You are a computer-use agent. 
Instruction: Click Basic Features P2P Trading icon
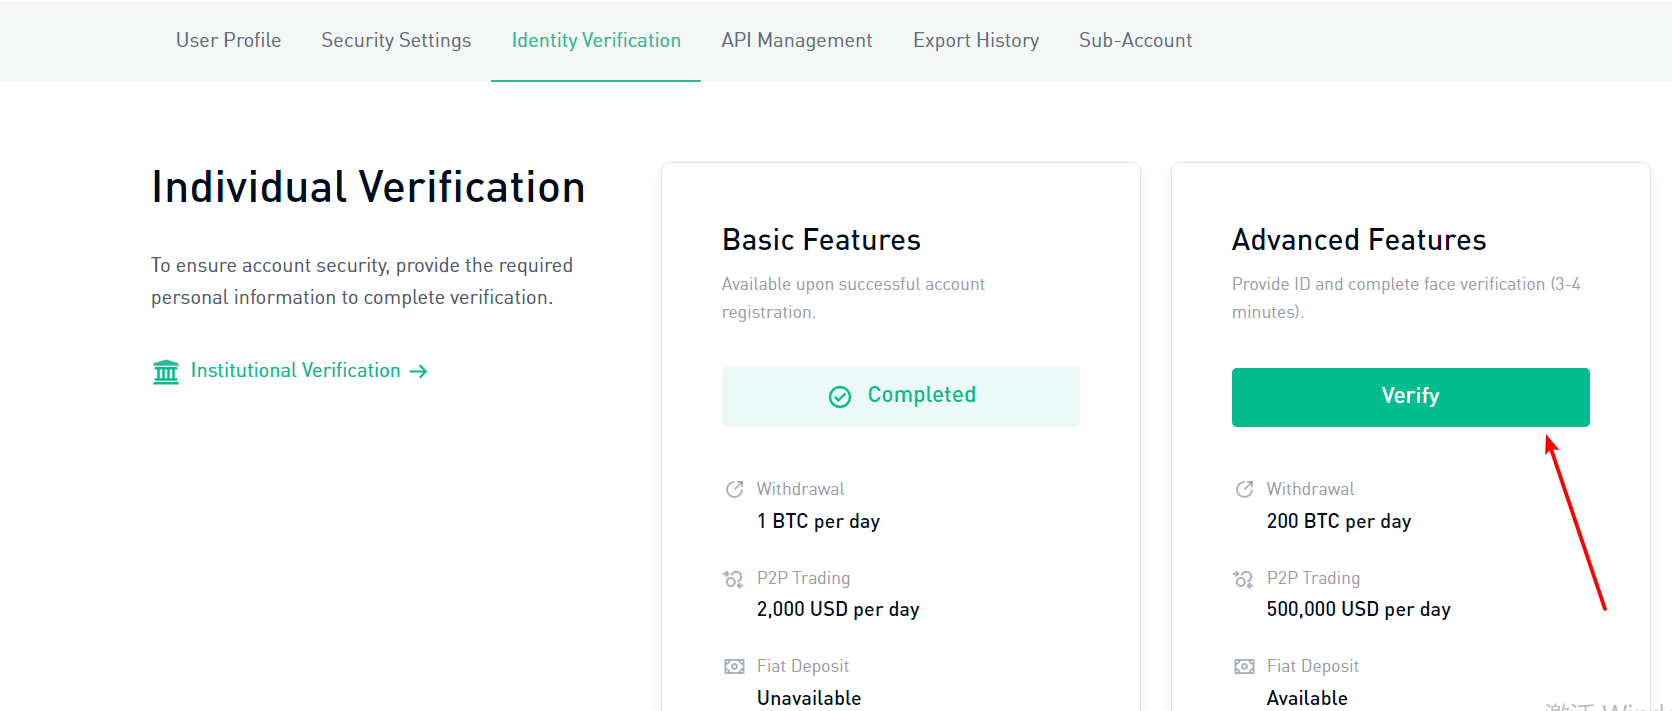click(x=733, y=578)
